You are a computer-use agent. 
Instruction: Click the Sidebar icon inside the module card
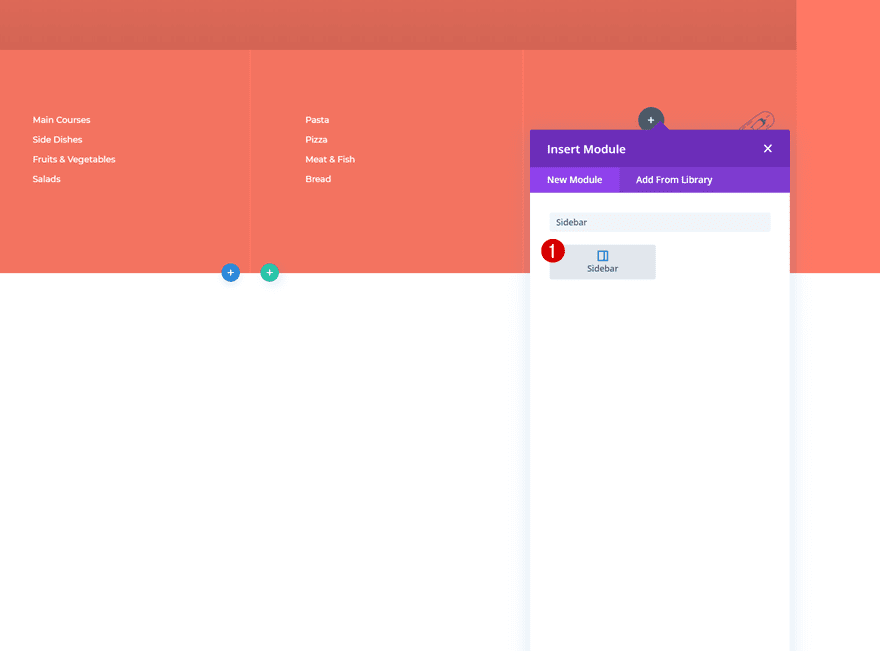[x=602, y=255]
